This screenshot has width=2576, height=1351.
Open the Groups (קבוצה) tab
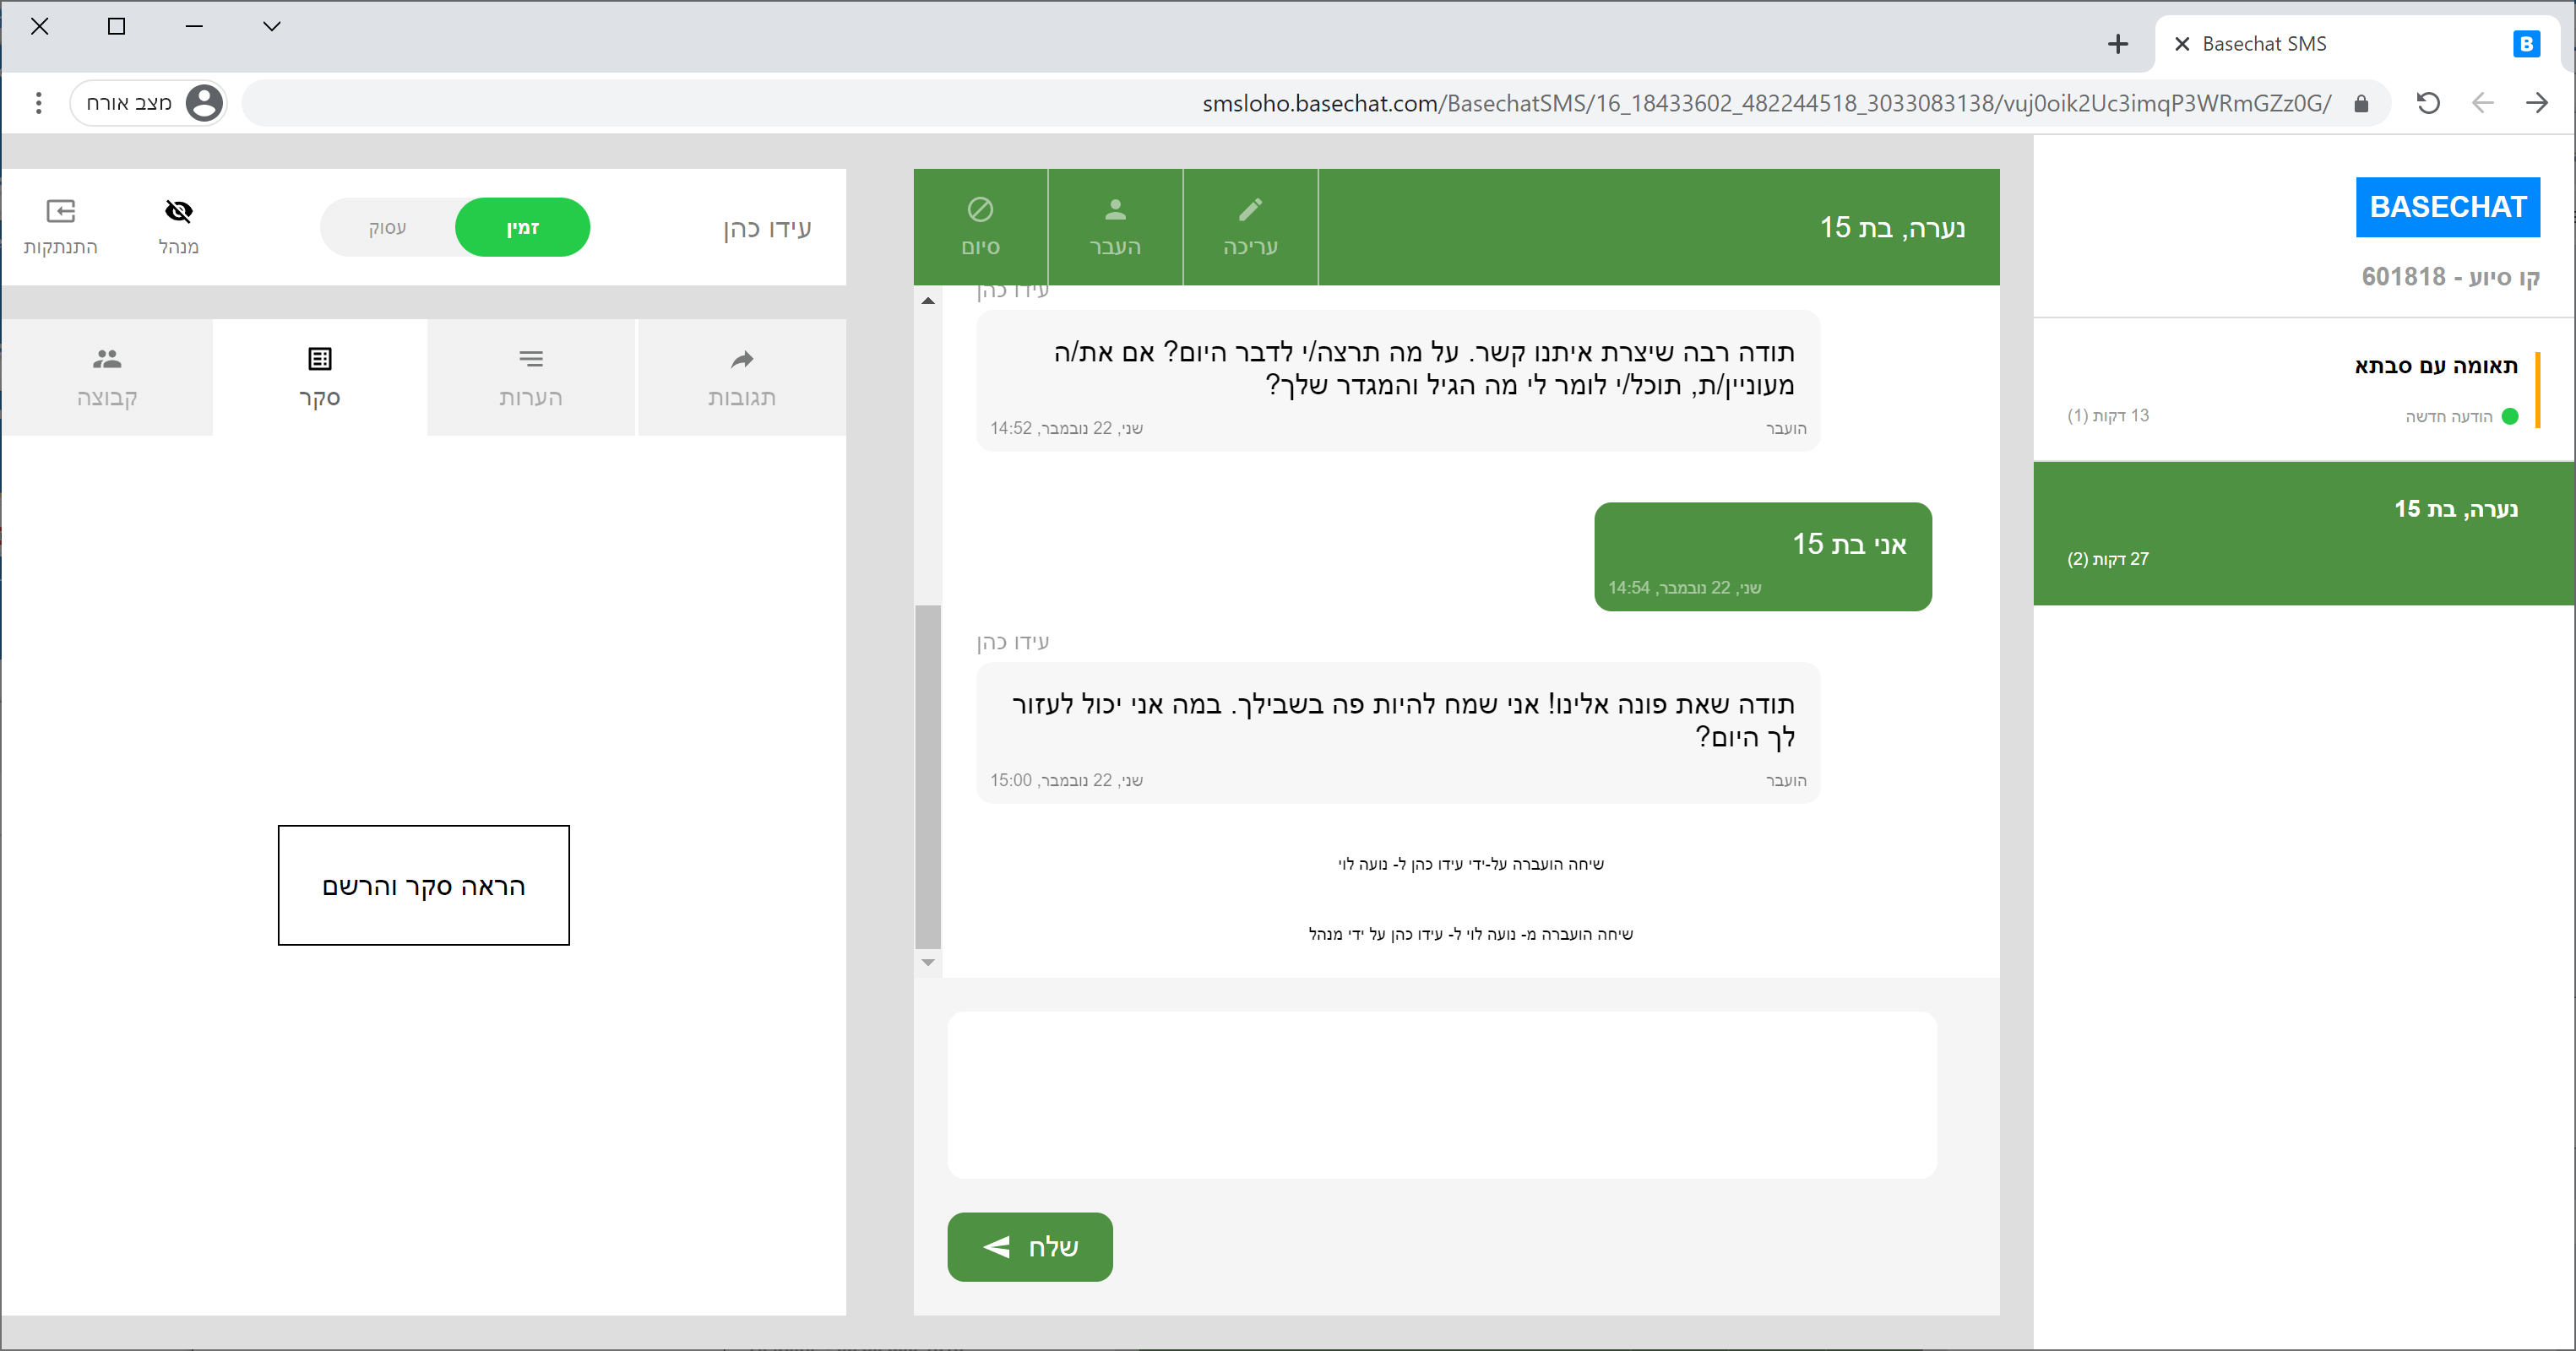pyautogui.click(x=107, y=378)
